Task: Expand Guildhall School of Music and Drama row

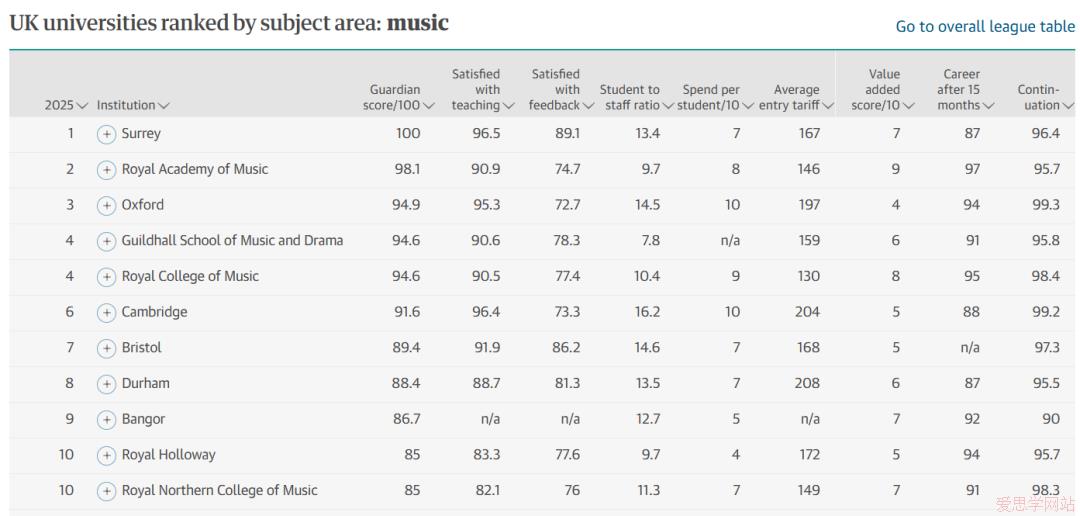Action: pos(106,241)
